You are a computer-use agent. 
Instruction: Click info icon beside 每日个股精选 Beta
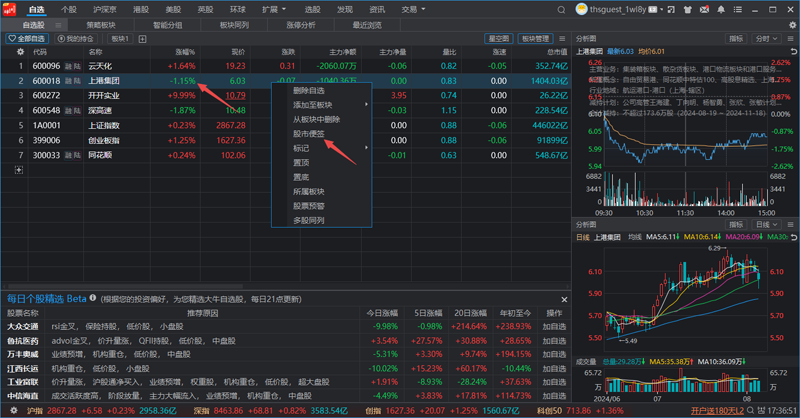point(93,298)
